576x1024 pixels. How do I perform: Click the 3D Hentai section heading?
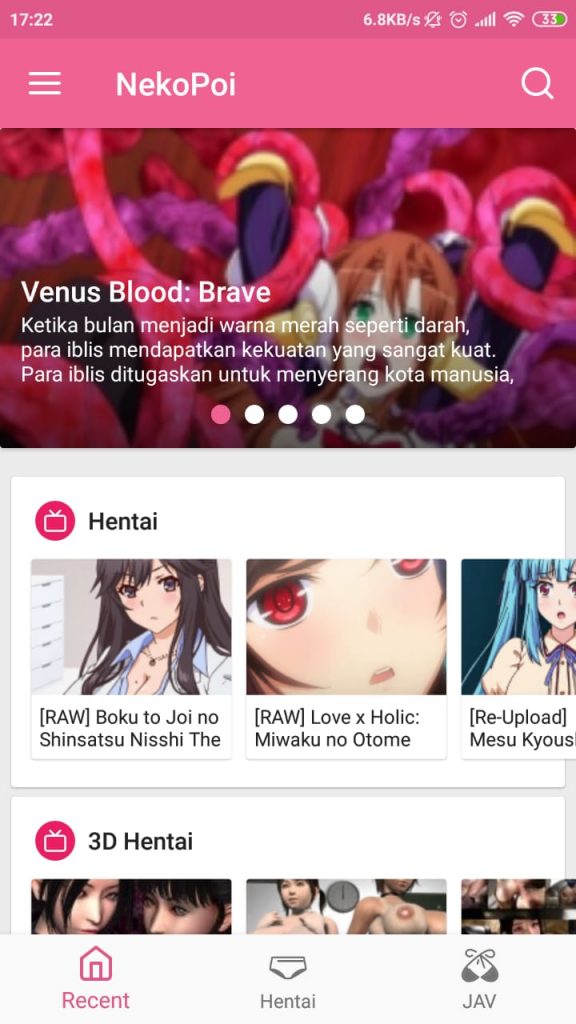point(140,841)
